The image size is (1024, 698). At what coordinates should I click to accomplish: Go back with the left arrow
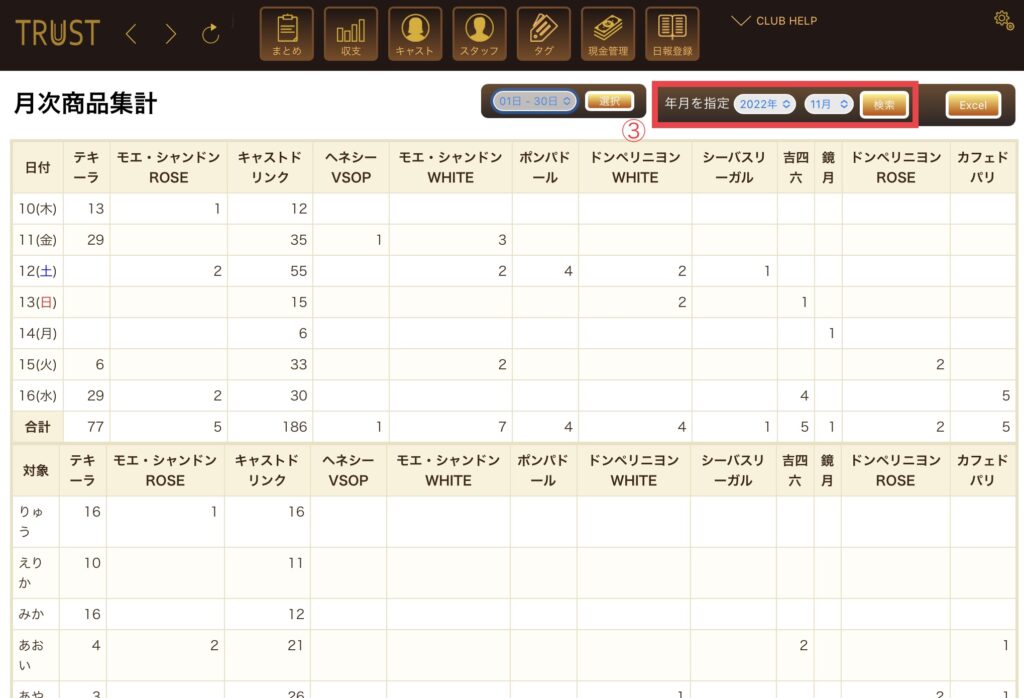131,33
